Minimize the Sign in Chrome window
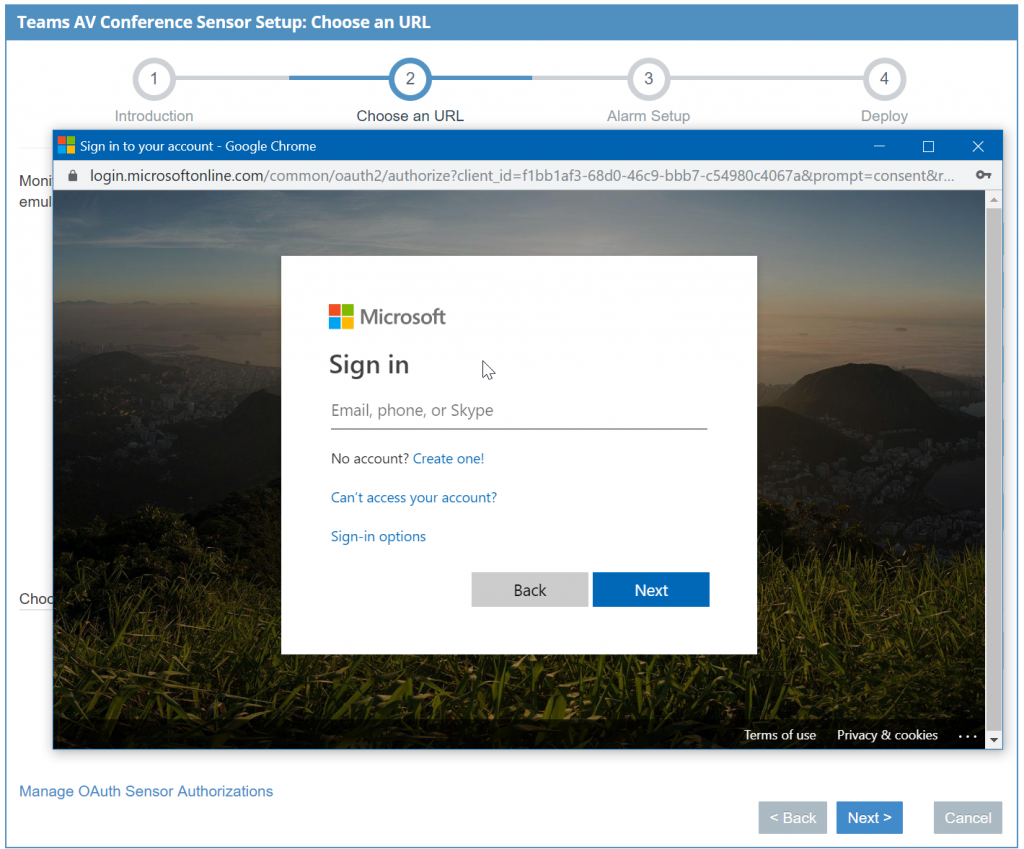Viewport: 1024px width, 849px height. coord(879,146)
